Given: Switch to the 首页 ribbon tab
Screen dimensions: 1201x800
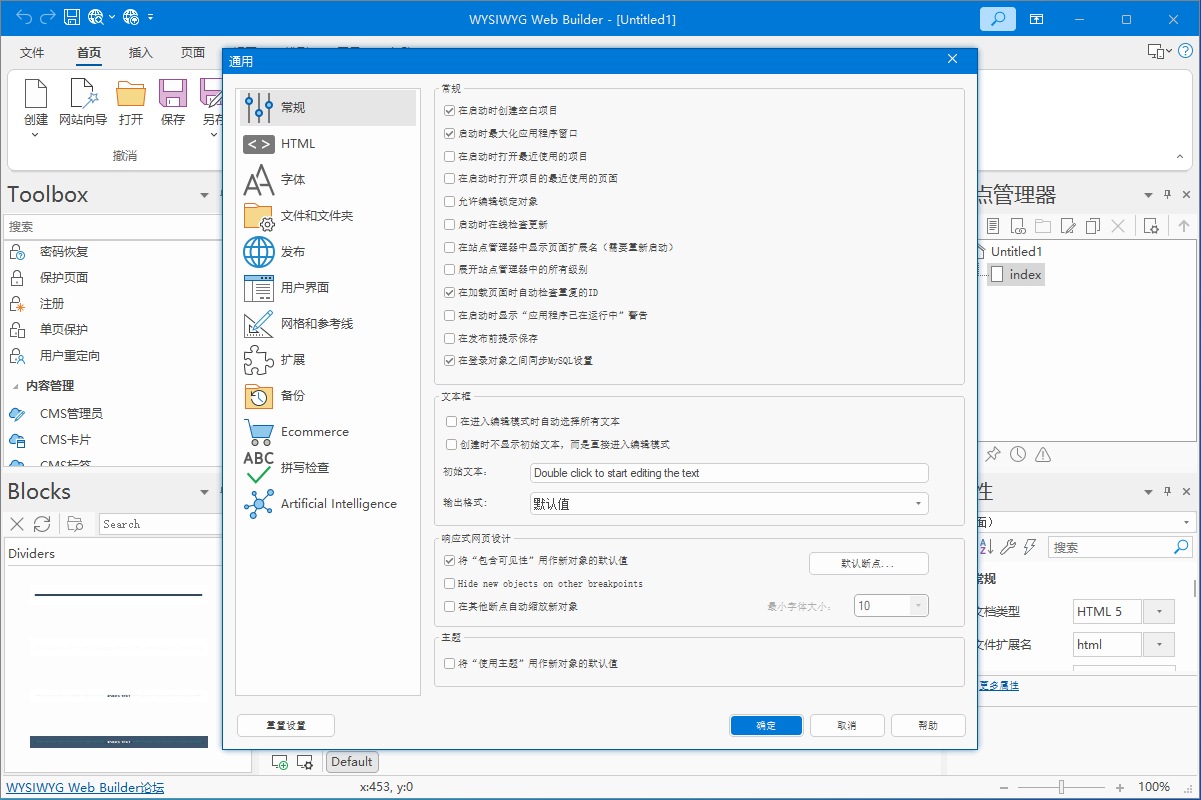Looking at the screenshot, I should (x=89, y=53).
